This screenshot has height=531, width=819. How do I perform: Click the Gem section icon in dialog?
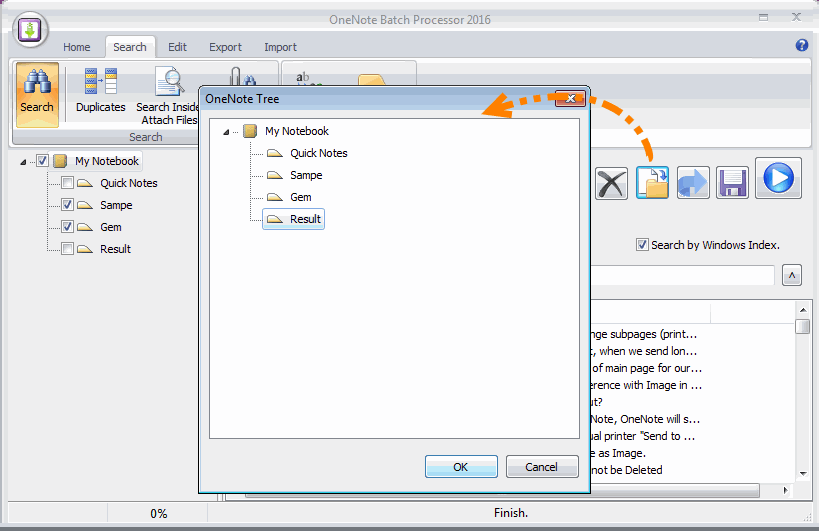point(275,197)
